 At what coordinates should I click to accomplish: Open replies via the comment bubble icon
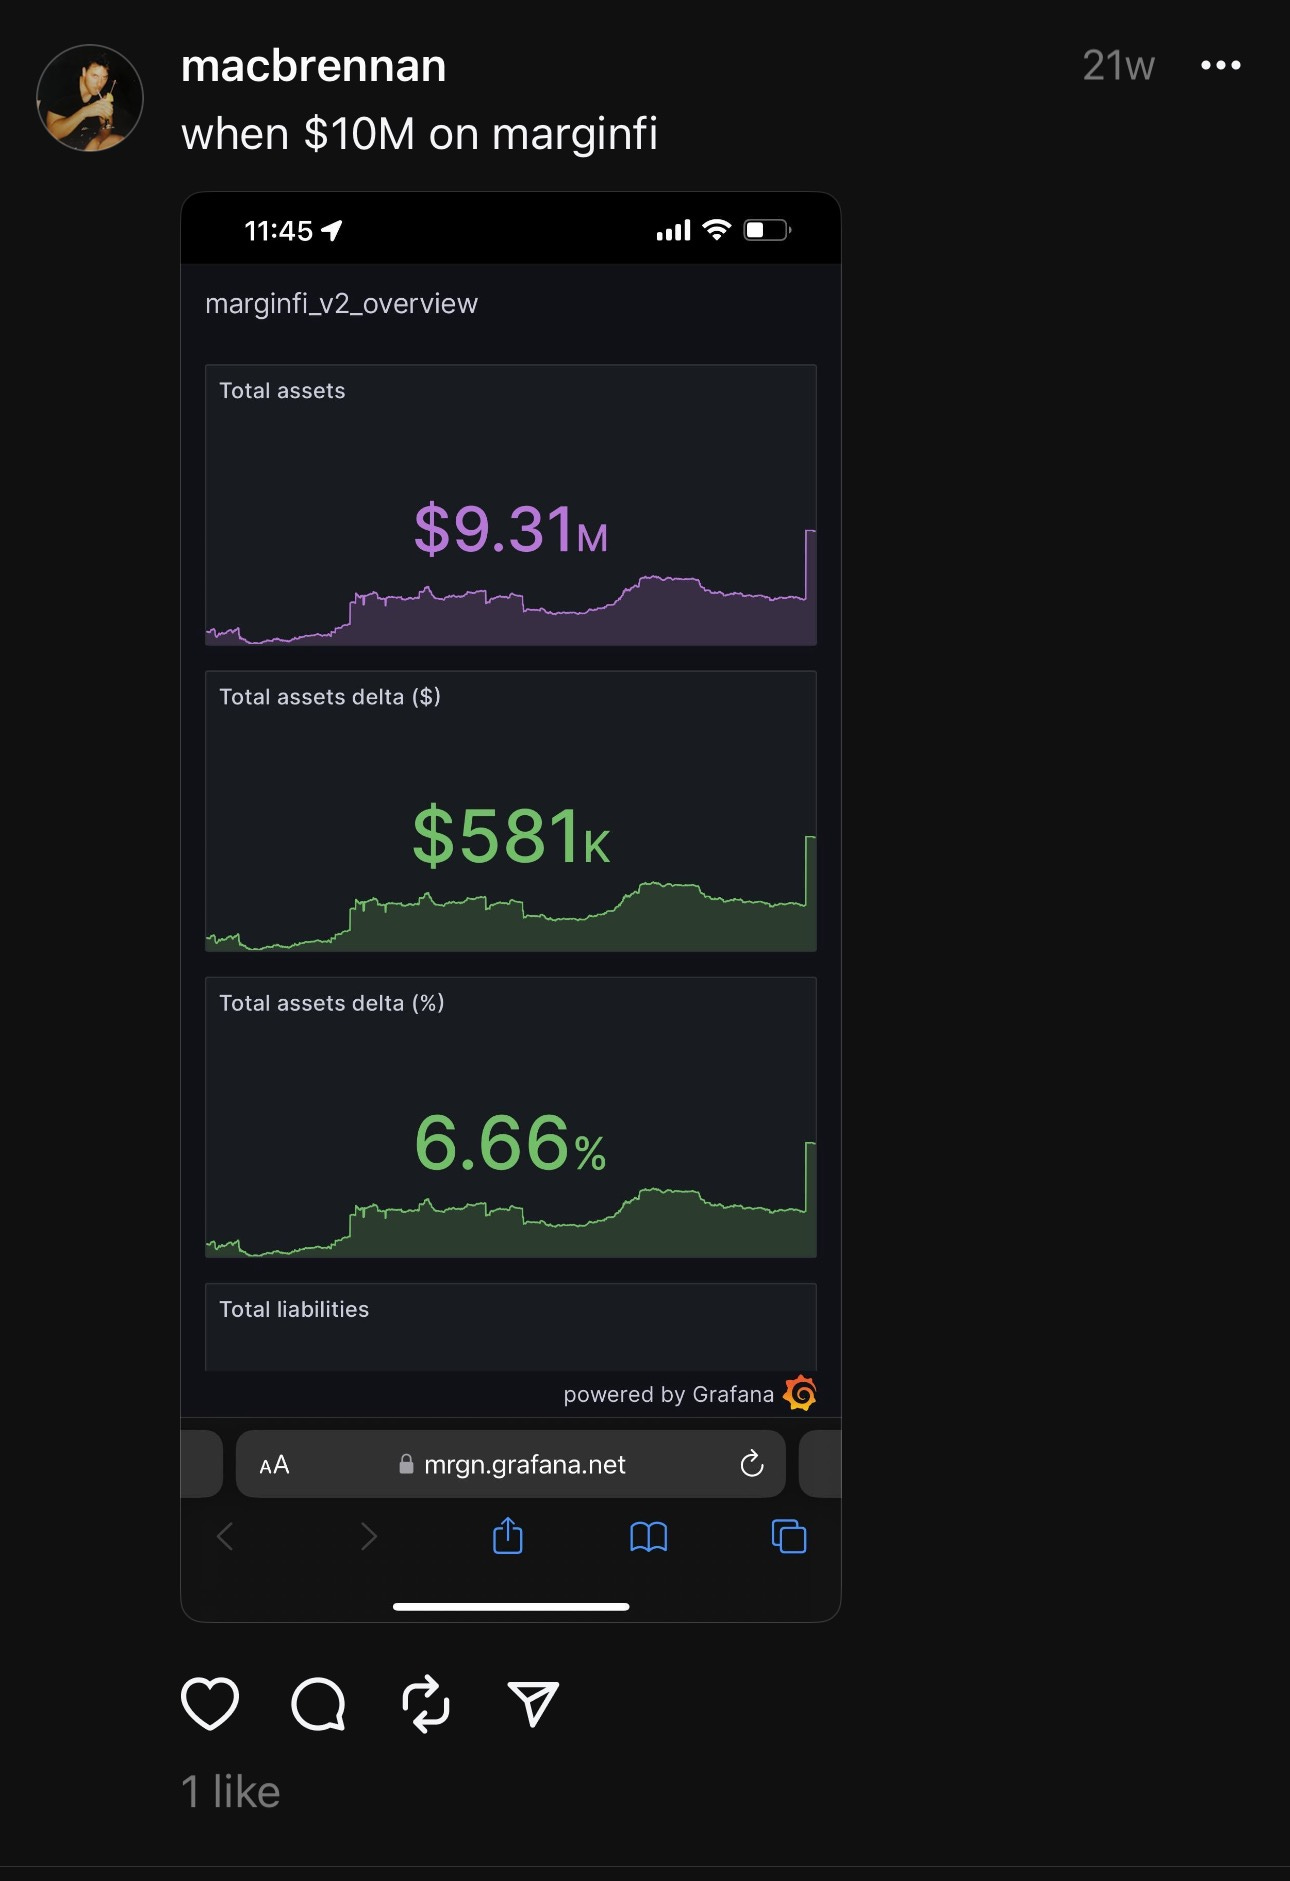click(318, 1703)
